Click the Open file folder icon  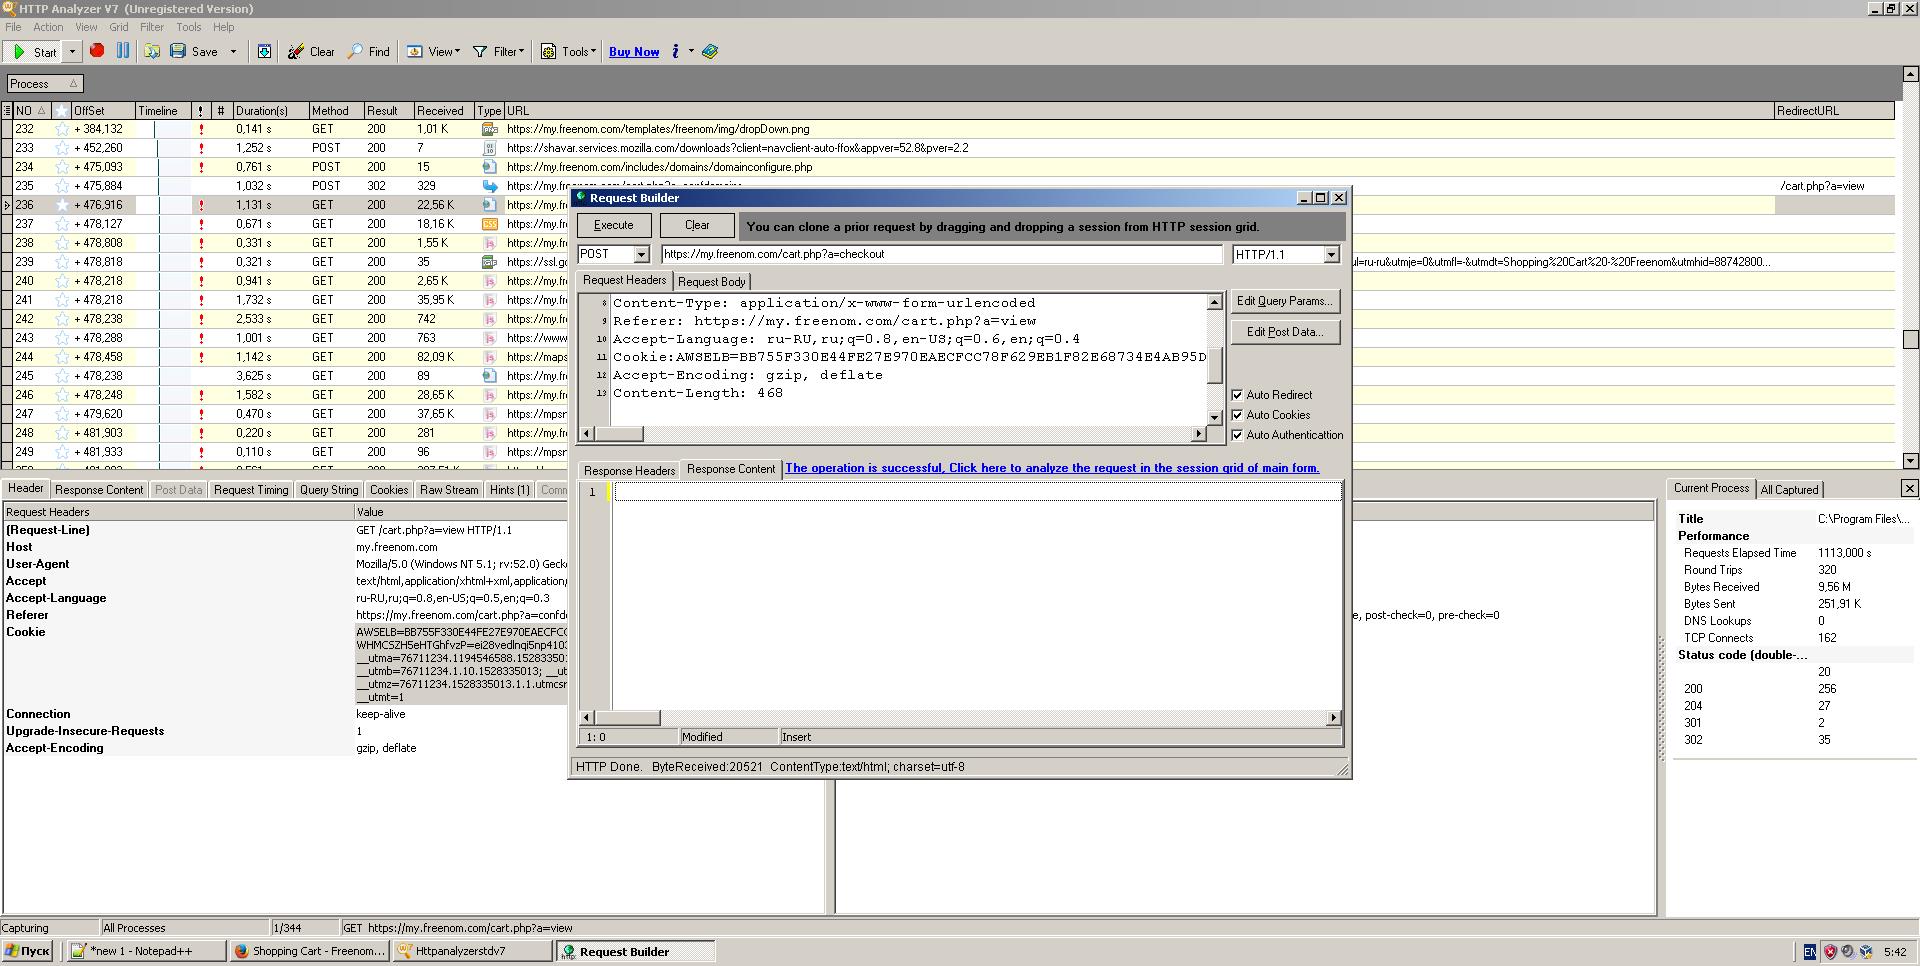pos(152,51)
